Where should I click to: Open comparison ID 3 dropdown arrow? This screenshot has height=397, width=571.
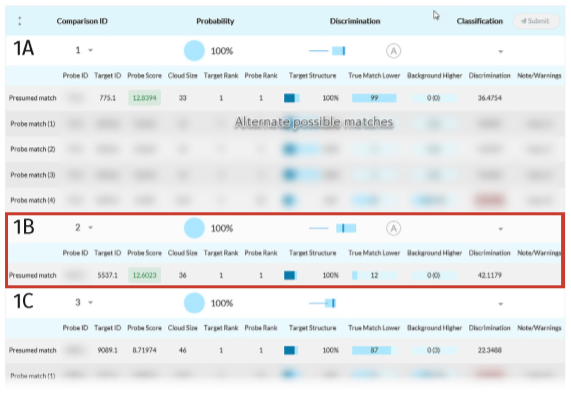point(90,303)
